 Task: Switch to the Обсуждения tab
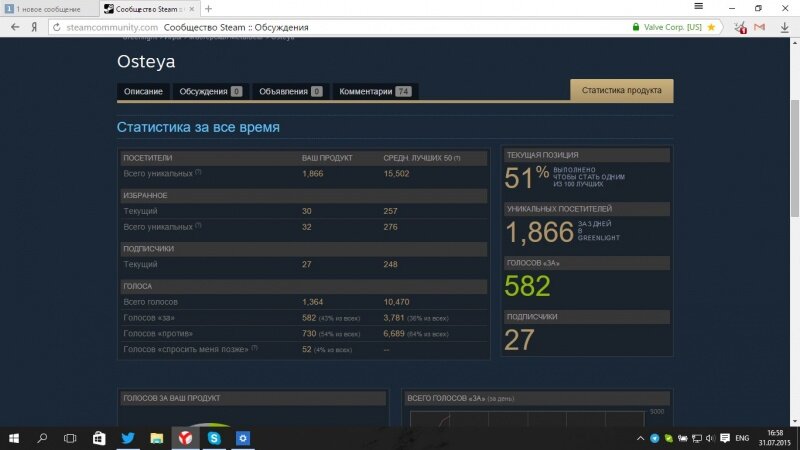(210, 91)
